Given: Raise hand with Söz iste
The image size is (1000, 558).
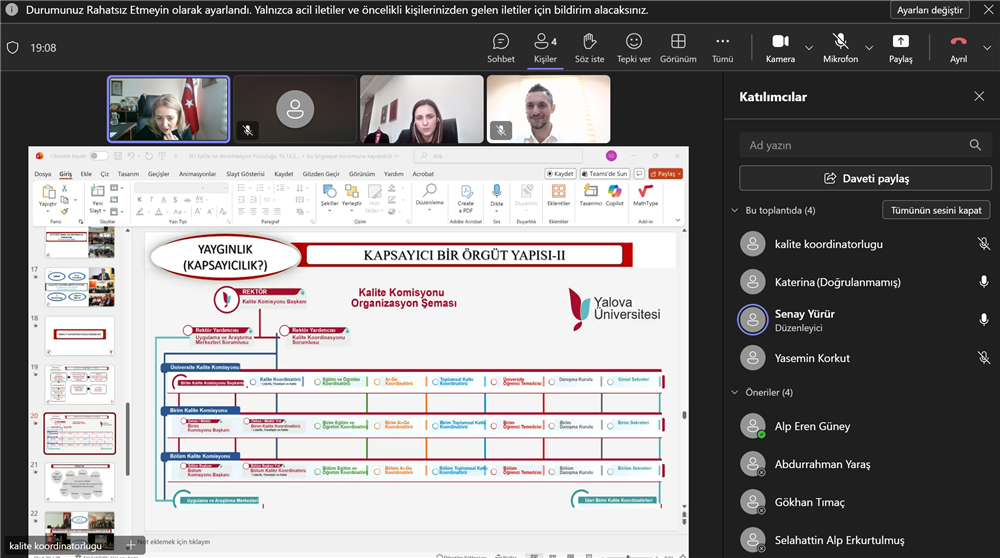Looking at the screenshot, I should coord(589,46).
